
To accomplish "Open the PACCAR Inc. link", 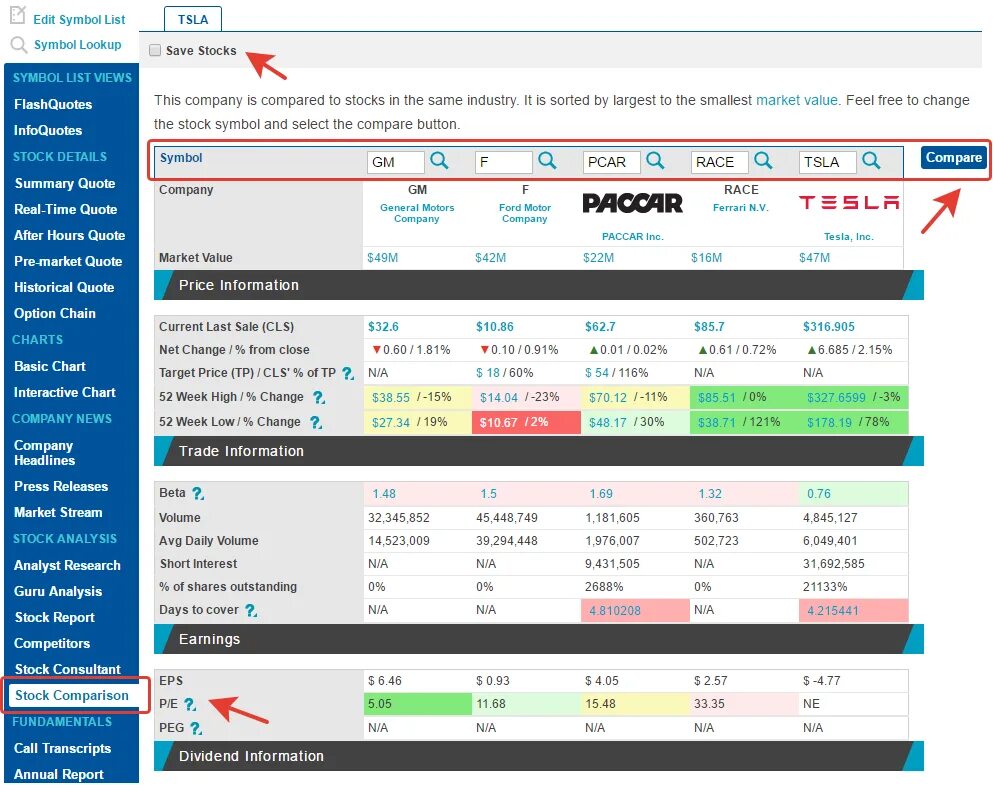I will (x=632, y=237).
